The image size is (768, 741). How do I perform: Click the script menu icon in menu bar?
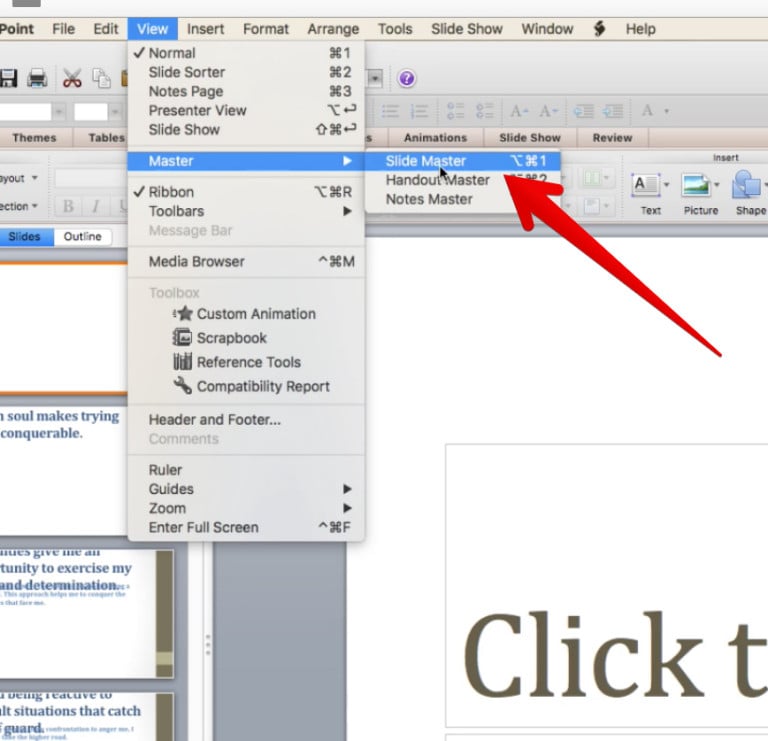click(x=599, y=29)
